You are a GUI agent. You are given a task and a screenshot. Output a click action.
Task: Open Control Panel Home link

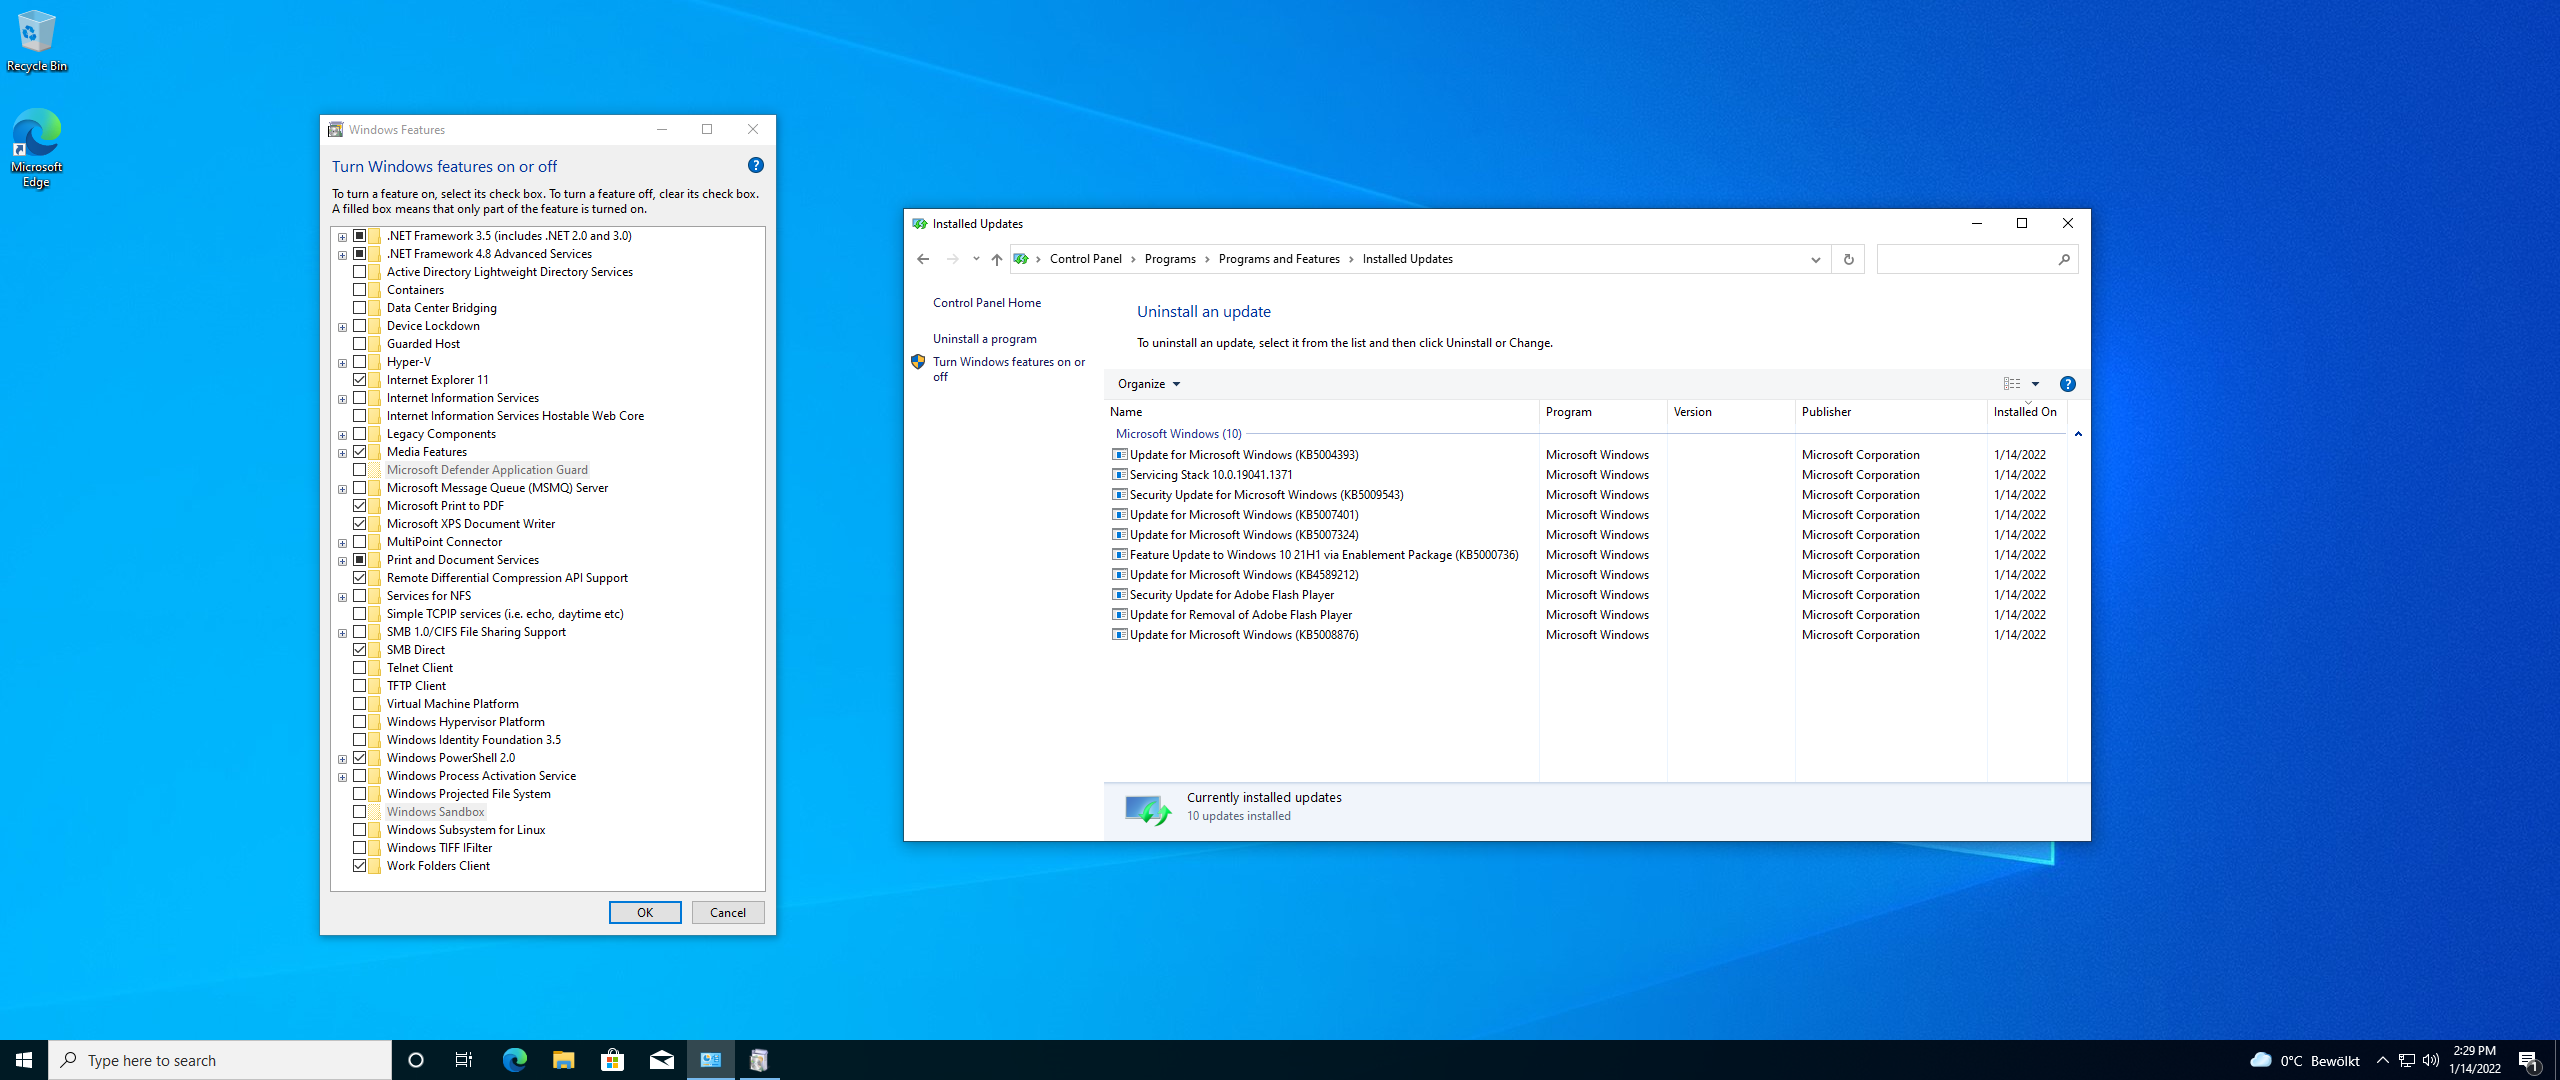(987, 303)
